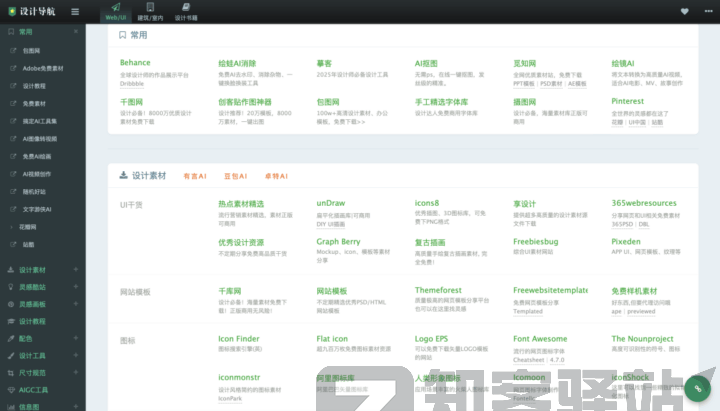Click the download icon beside sidebar 设计素材
Viewport: 720px width, 411px height.
[11, 270]
